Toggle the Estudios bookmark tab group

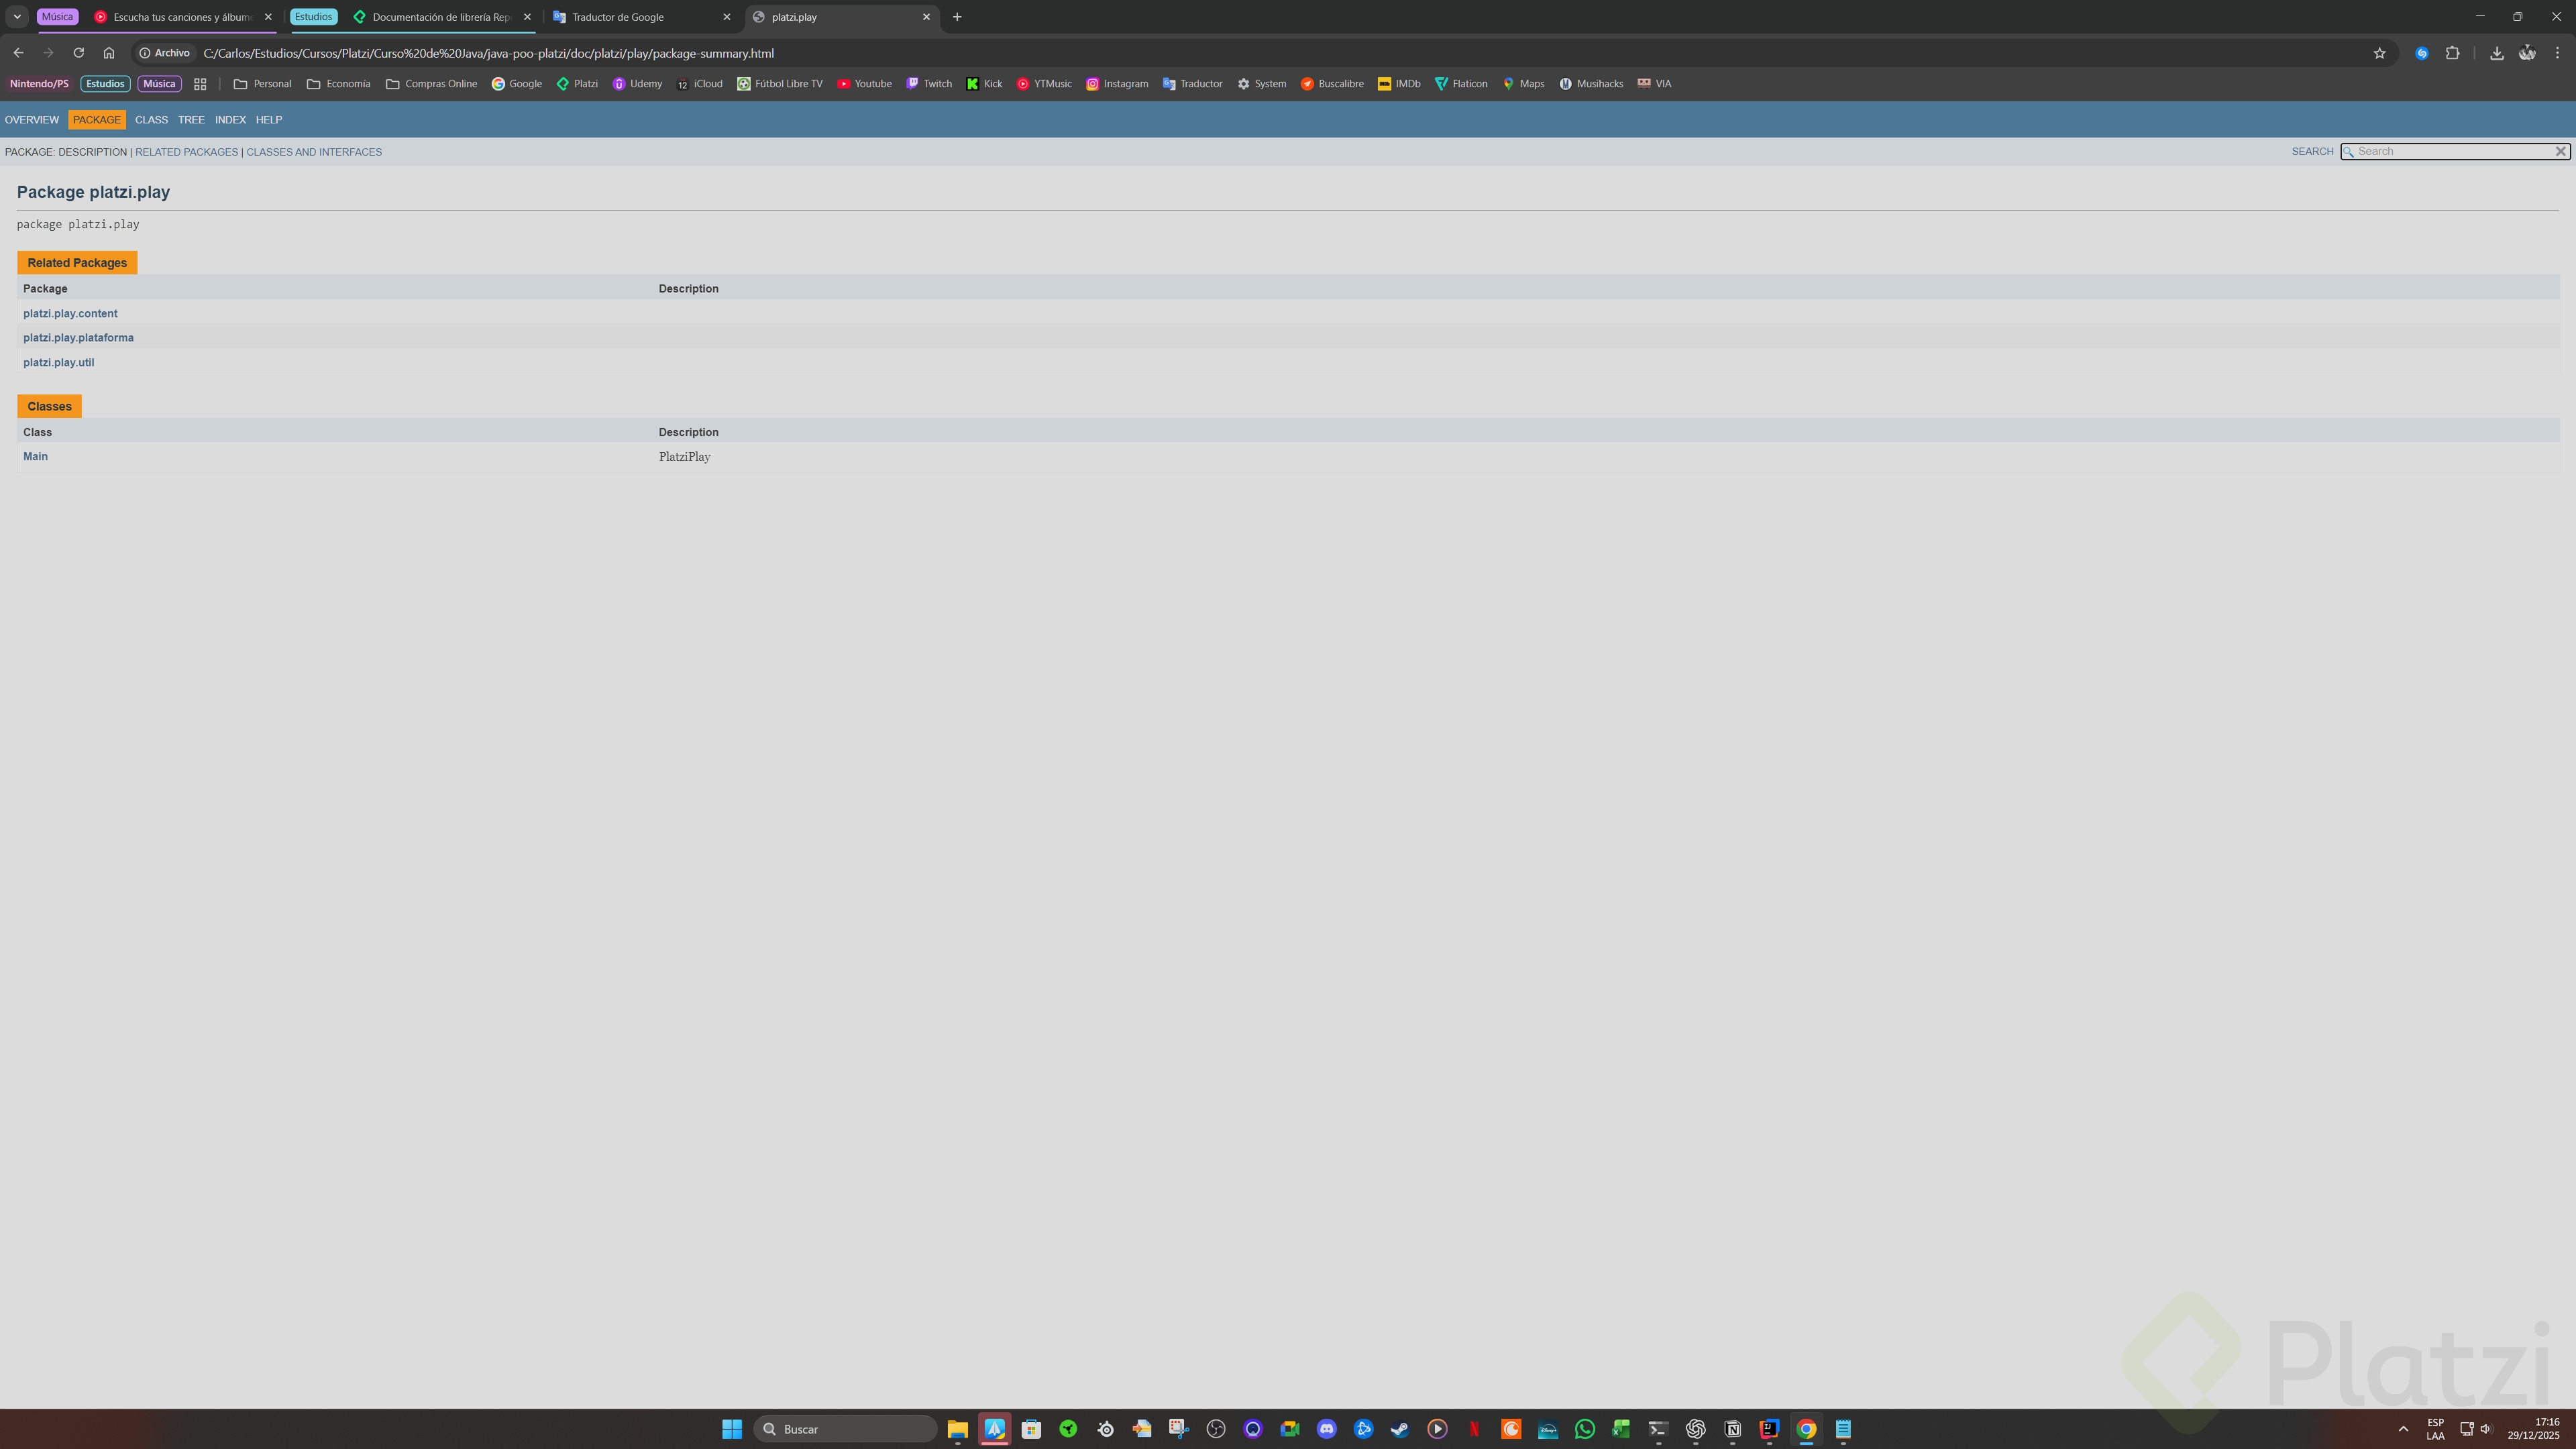tap(105, 84)
